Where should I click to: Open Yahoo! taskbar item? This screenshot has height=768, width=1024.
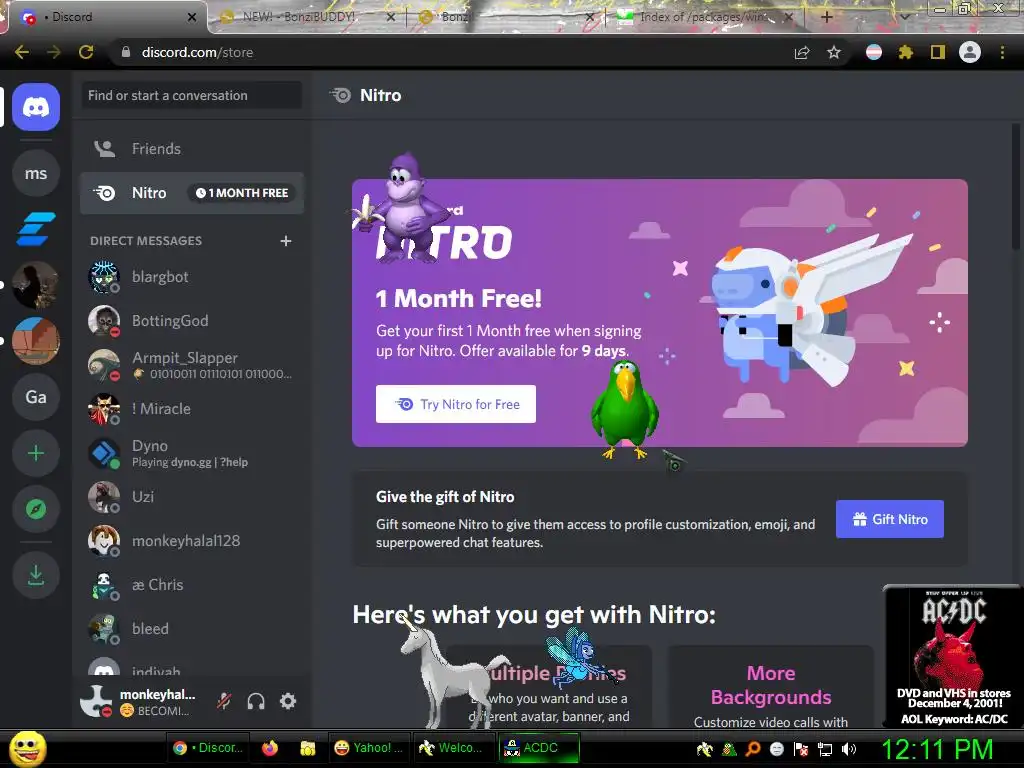click(368, 748)
